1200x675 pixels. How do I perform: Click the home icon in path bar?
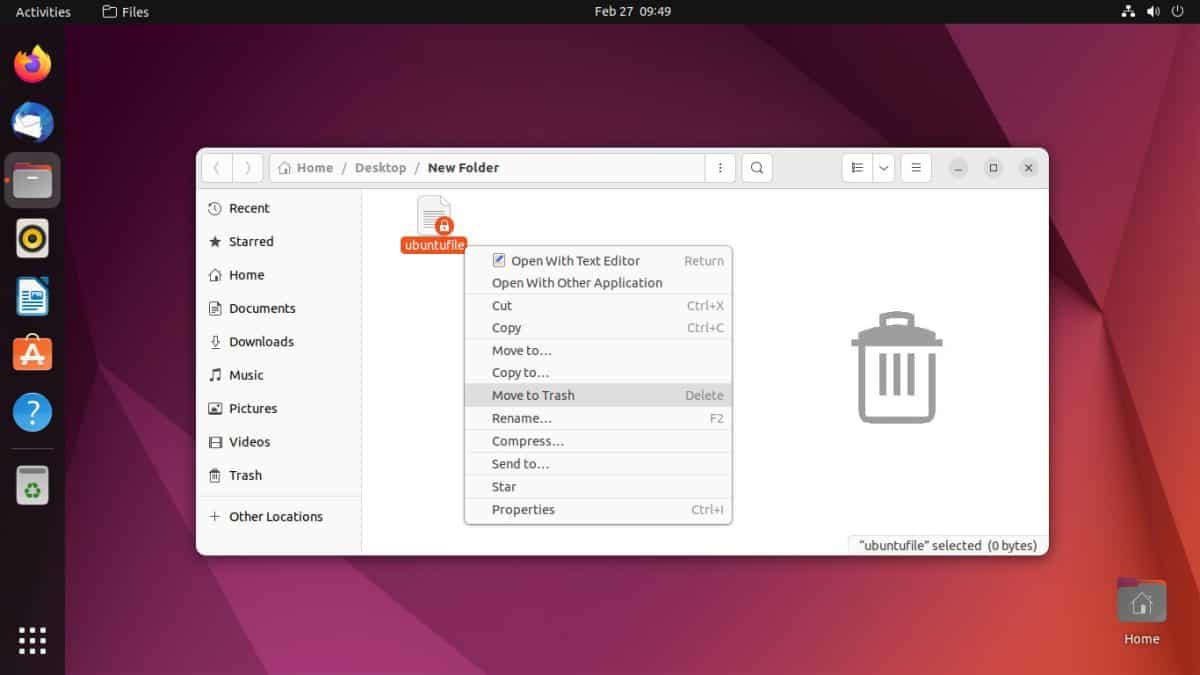[286, 168]
